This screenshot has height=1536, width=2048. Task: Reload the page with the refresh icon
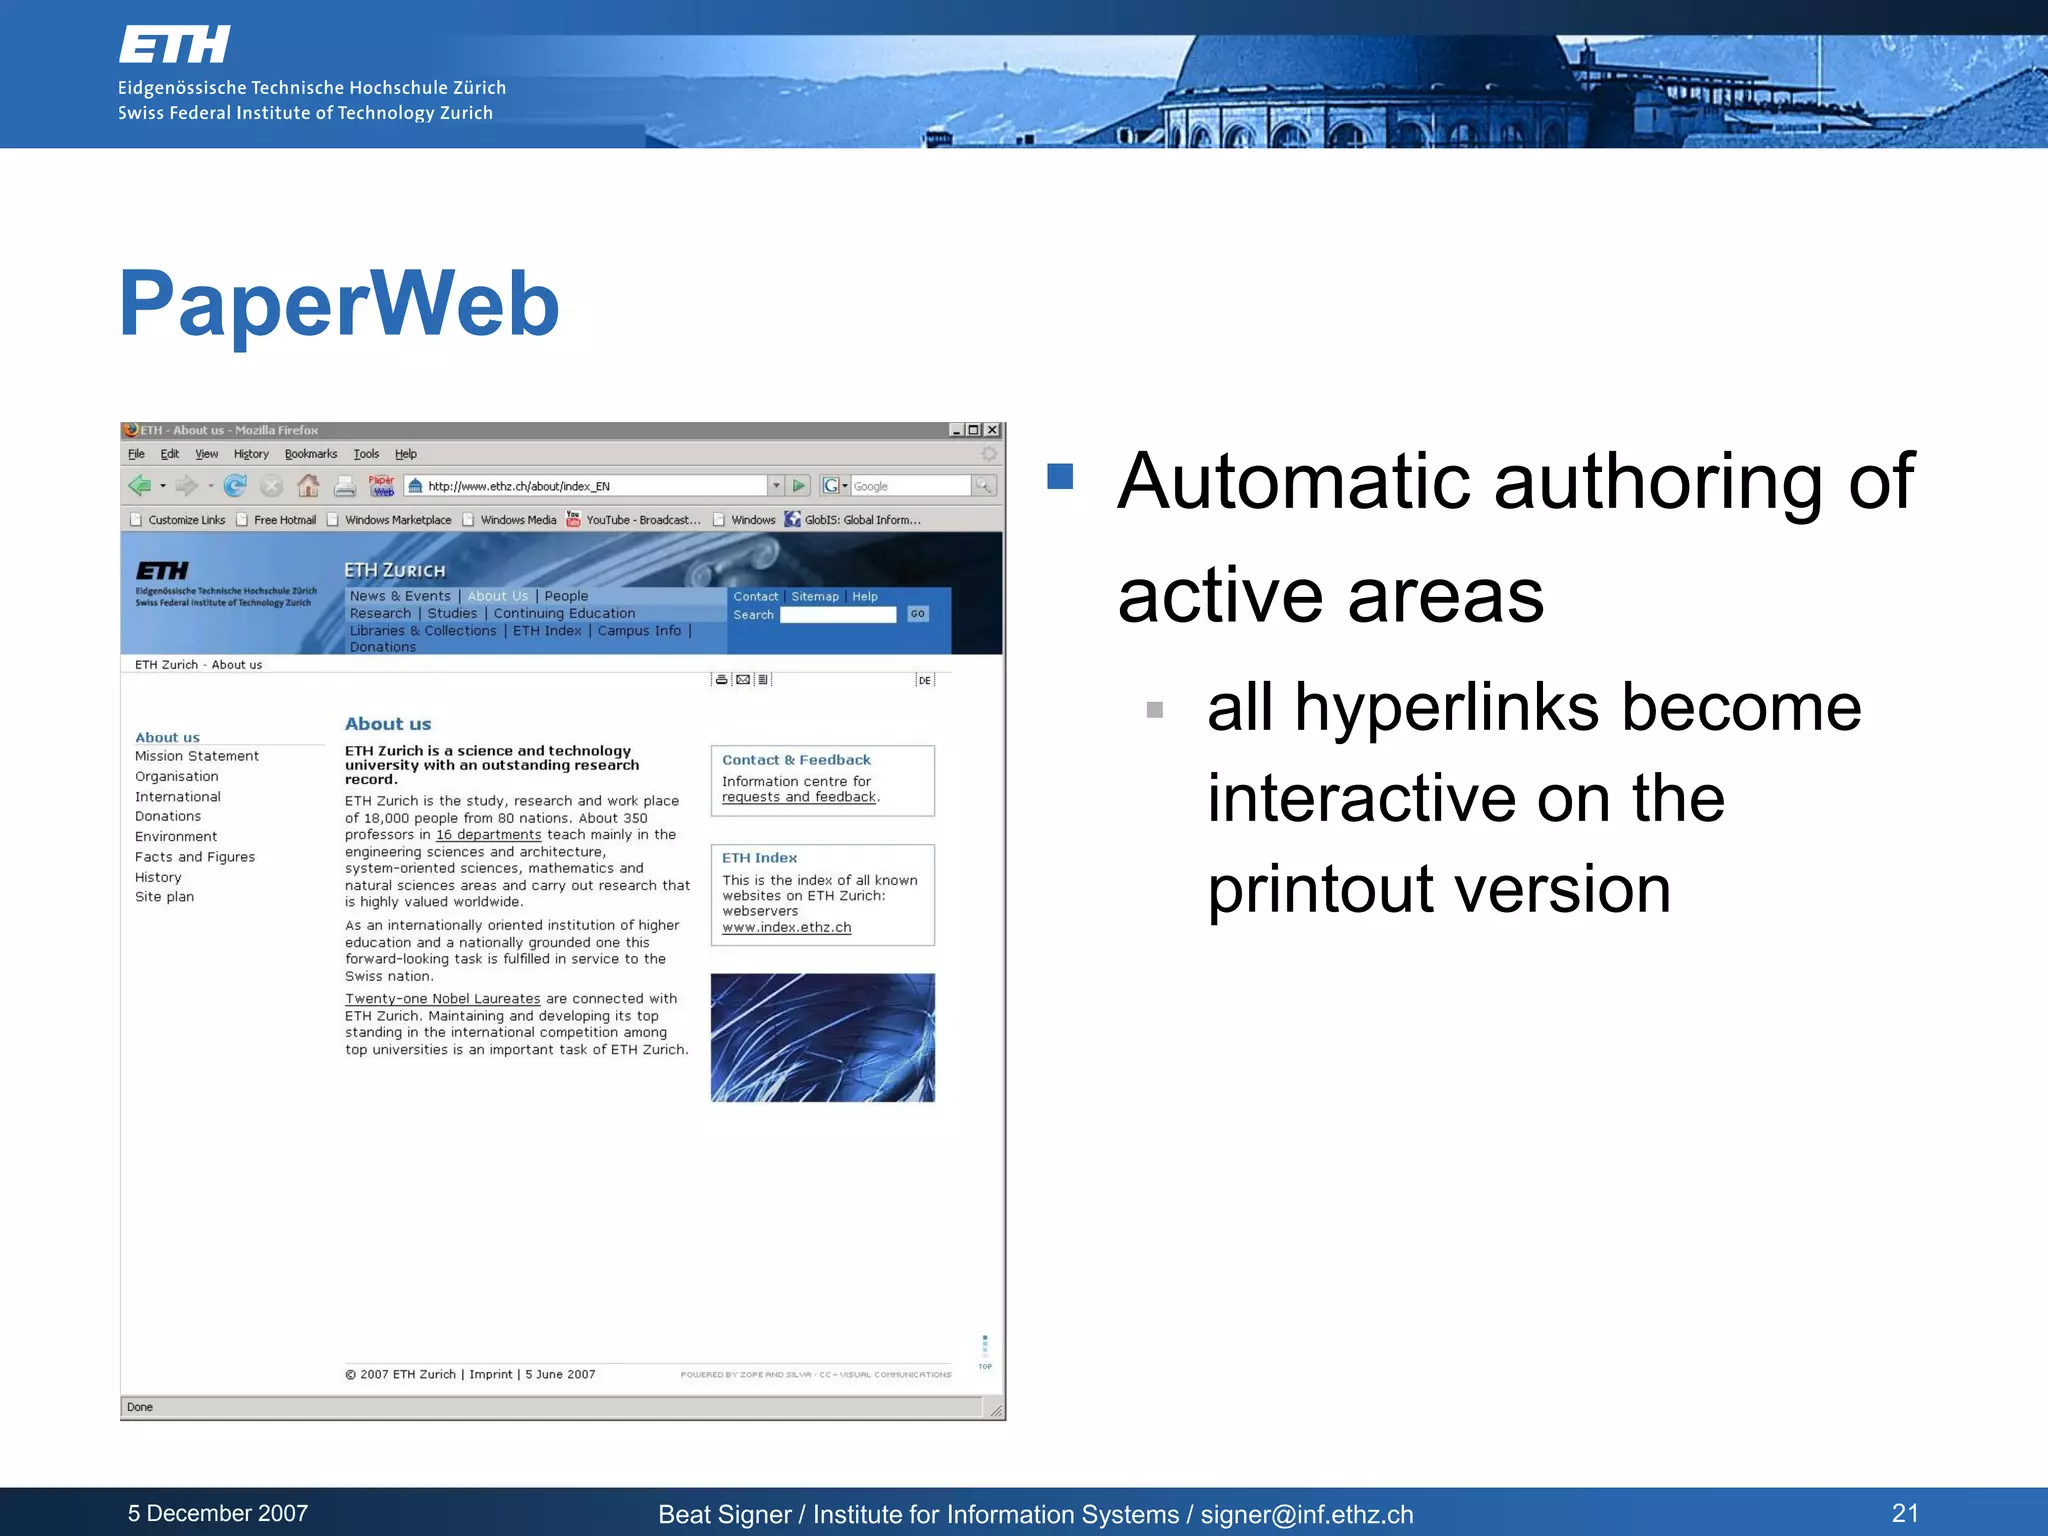point(235,486)
